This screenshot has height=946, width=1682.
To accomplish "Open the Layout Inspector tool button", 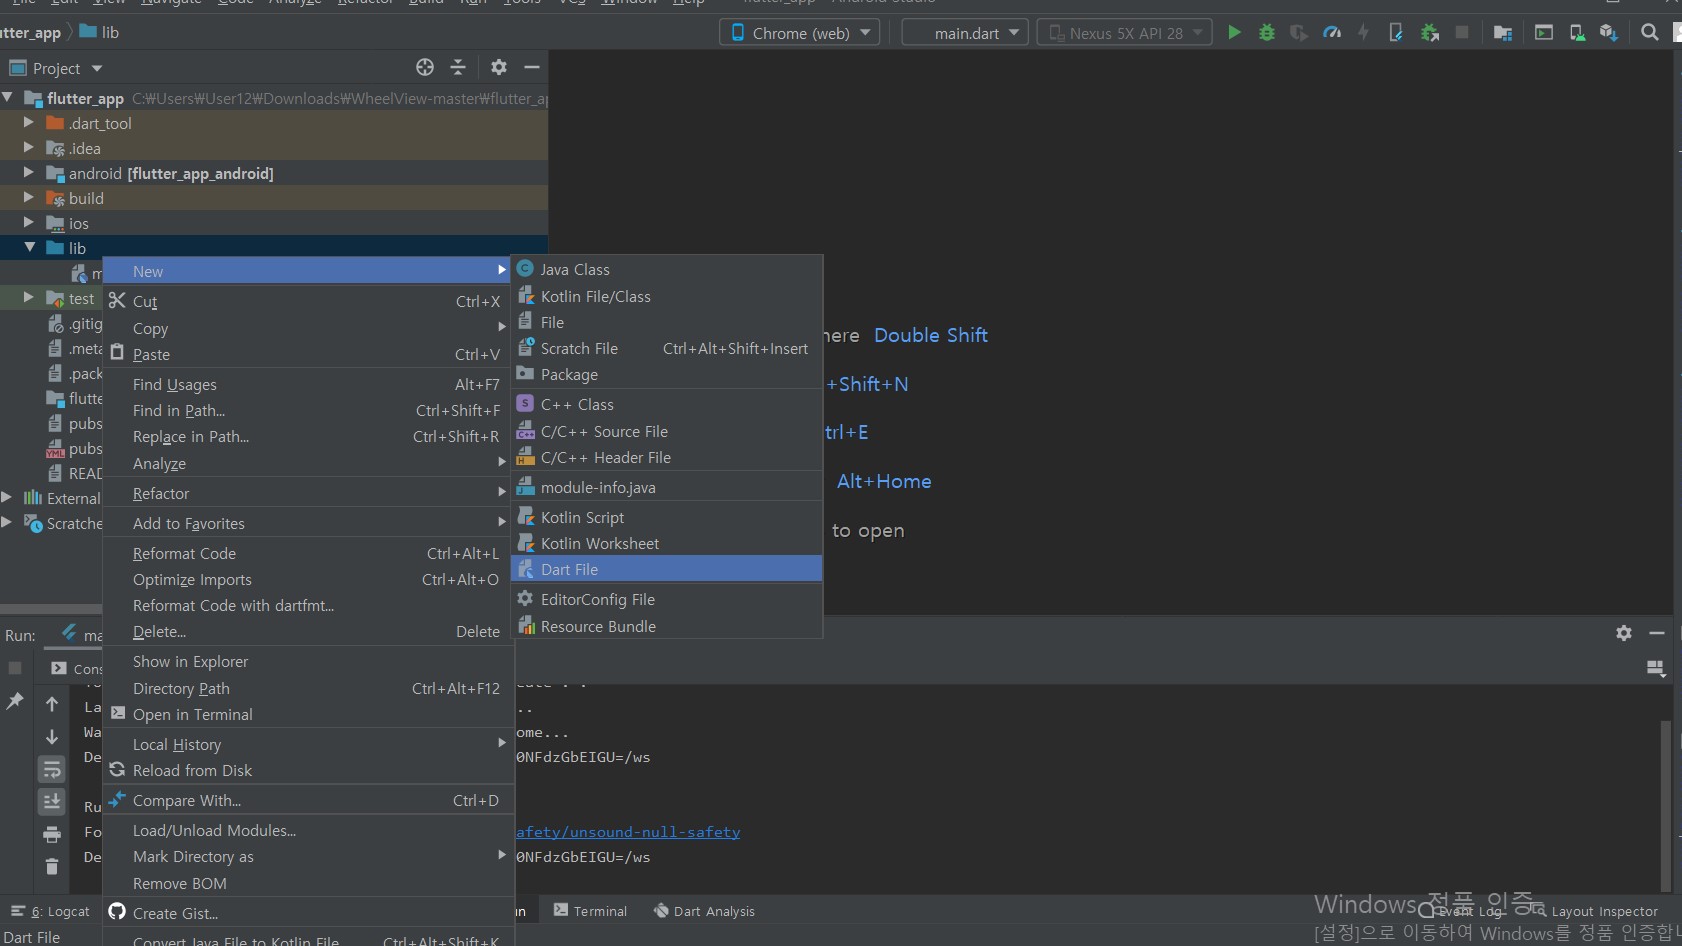I will pos(1595,911).
